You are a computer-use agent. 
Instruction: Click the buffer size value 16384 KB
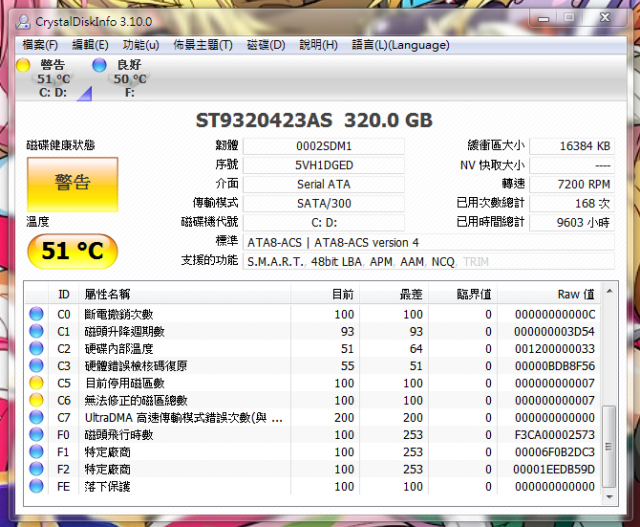click(572, 146)
